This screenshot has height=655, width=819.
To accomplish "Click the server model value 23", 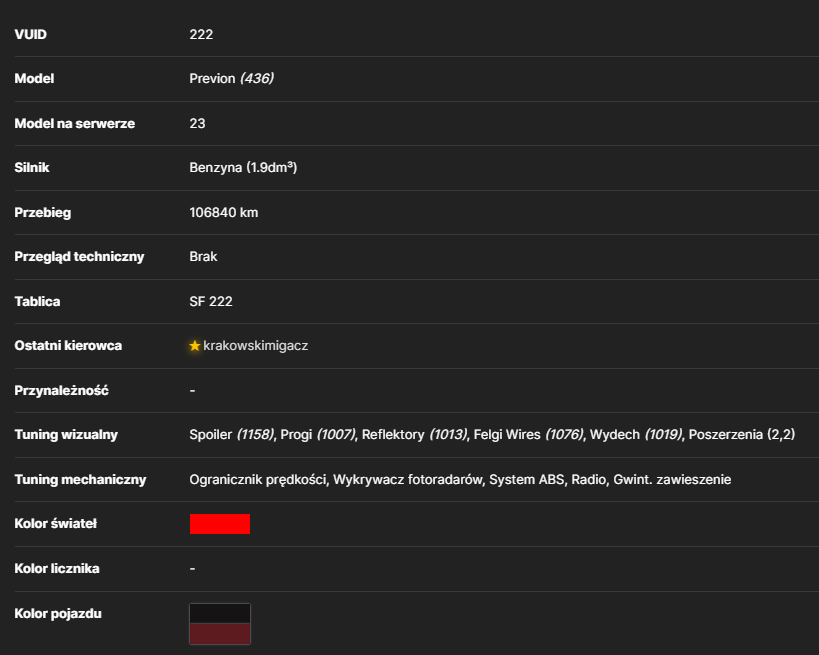I will coord(197,123).
